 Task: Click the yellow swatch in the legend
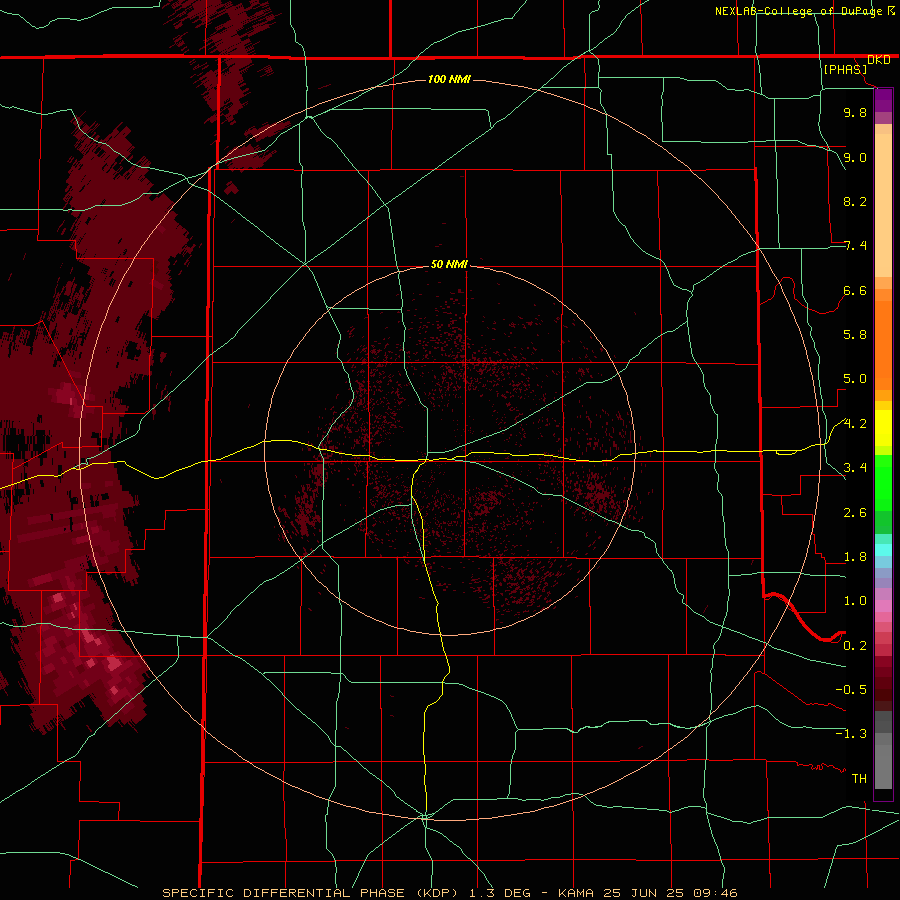tap(883, 428)
